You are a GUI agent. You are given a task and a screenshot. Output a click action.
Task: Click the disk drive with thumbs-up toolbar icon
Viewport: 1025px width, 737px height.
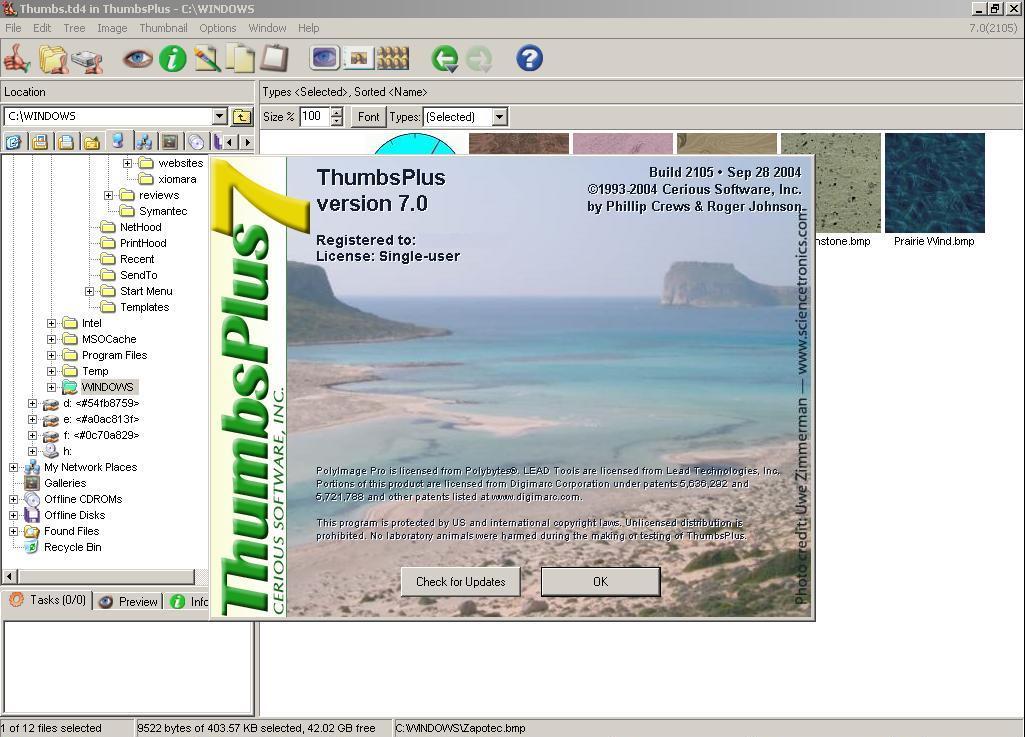(87, 60)
